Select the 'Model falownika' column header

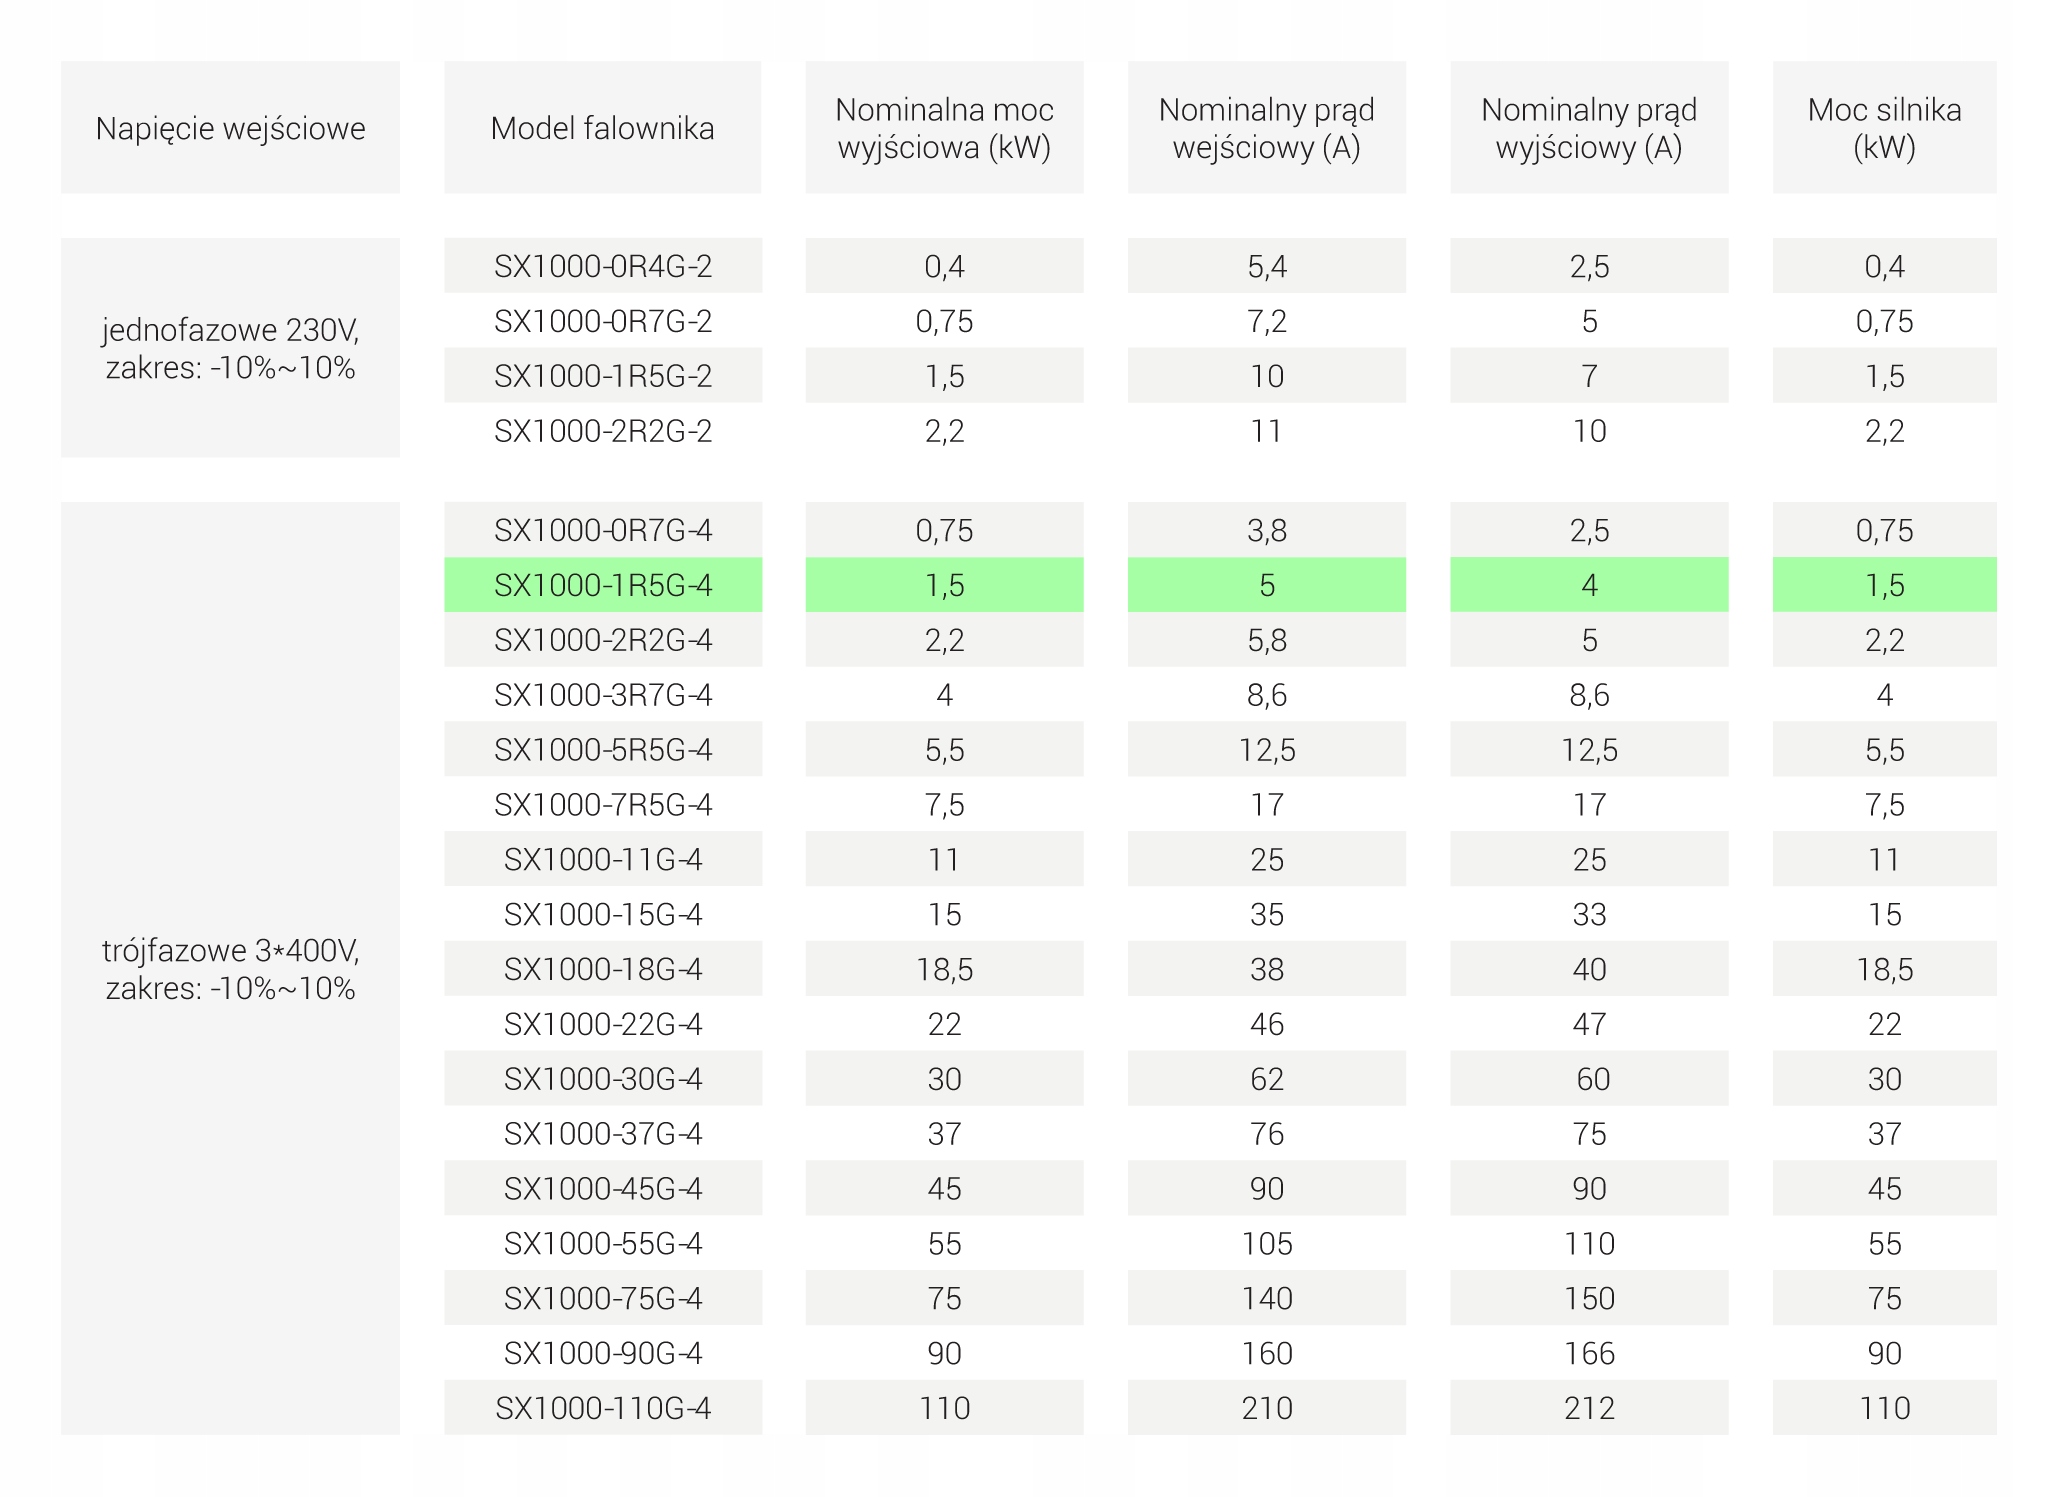pyautogui.click(x=602, y=128)
